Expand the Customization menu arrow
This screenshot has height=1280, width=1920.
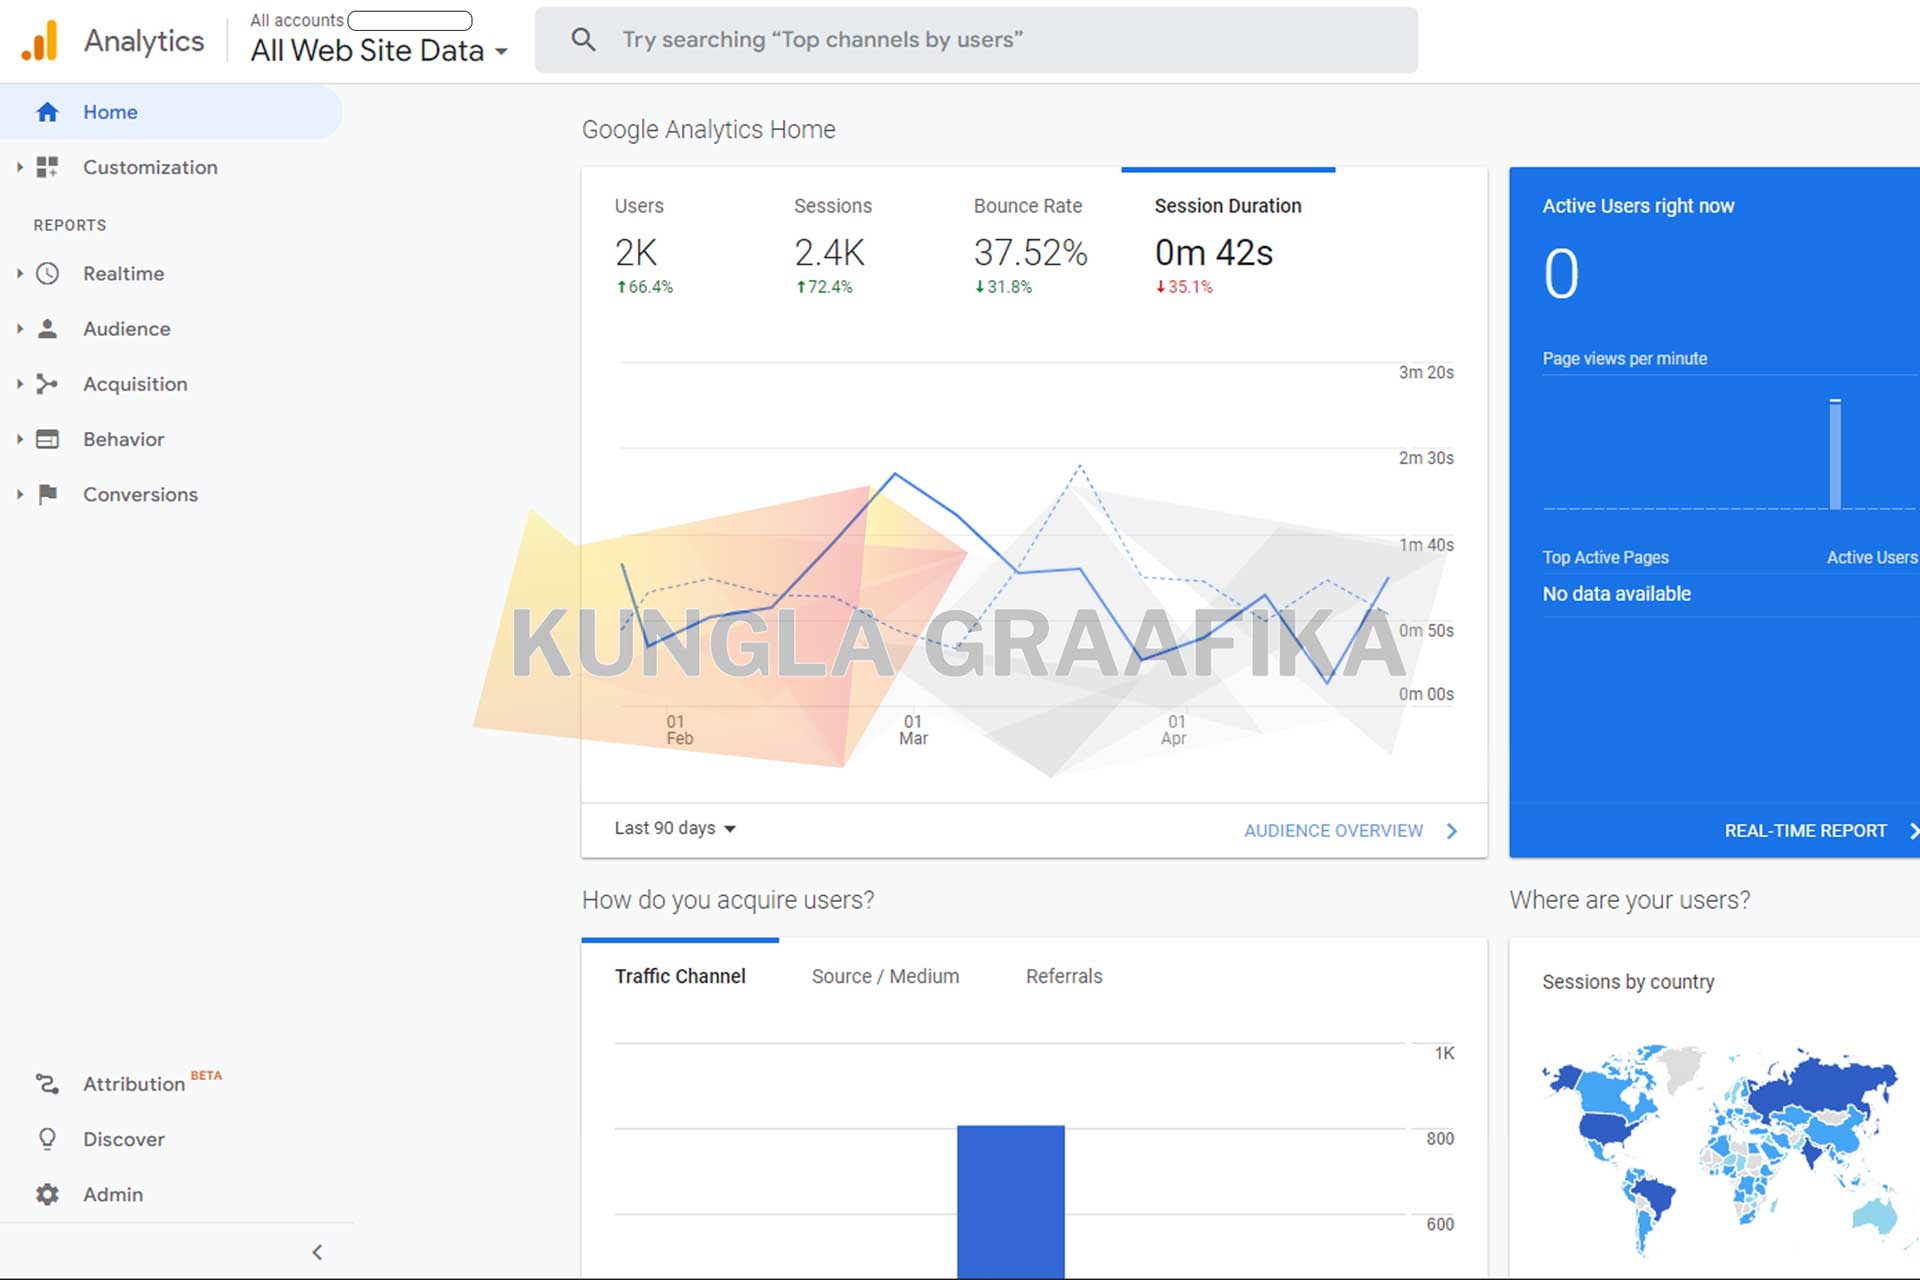[x=19, y=167]
